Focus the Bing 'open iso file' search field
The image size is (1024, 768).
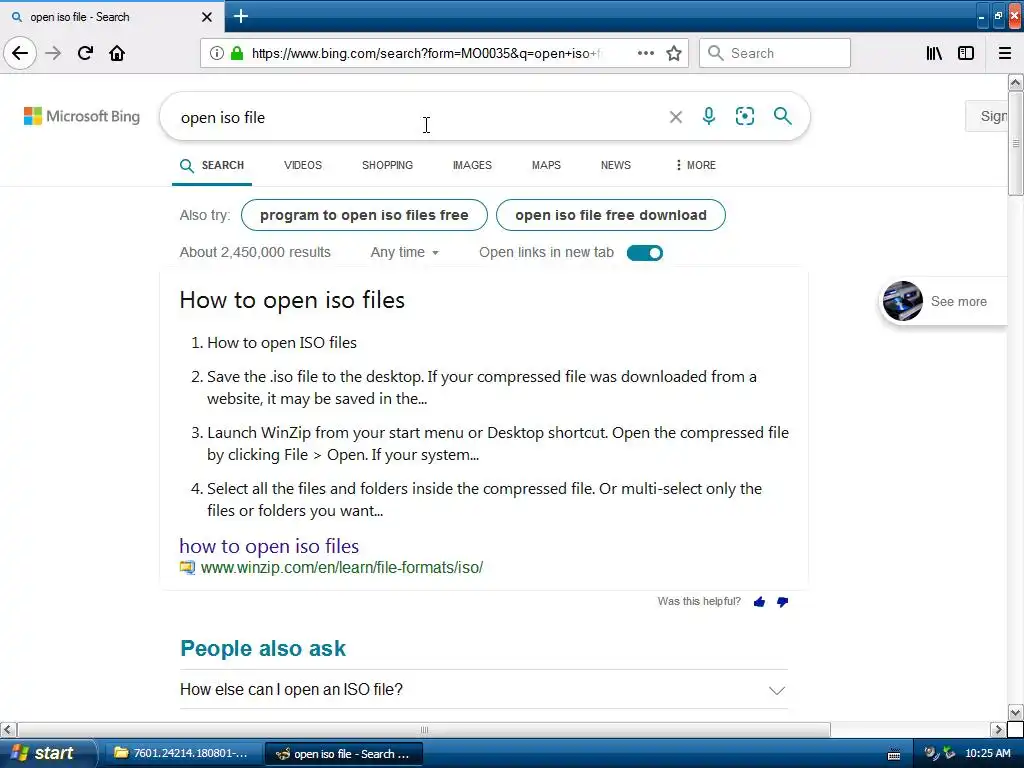pos(418,117)
